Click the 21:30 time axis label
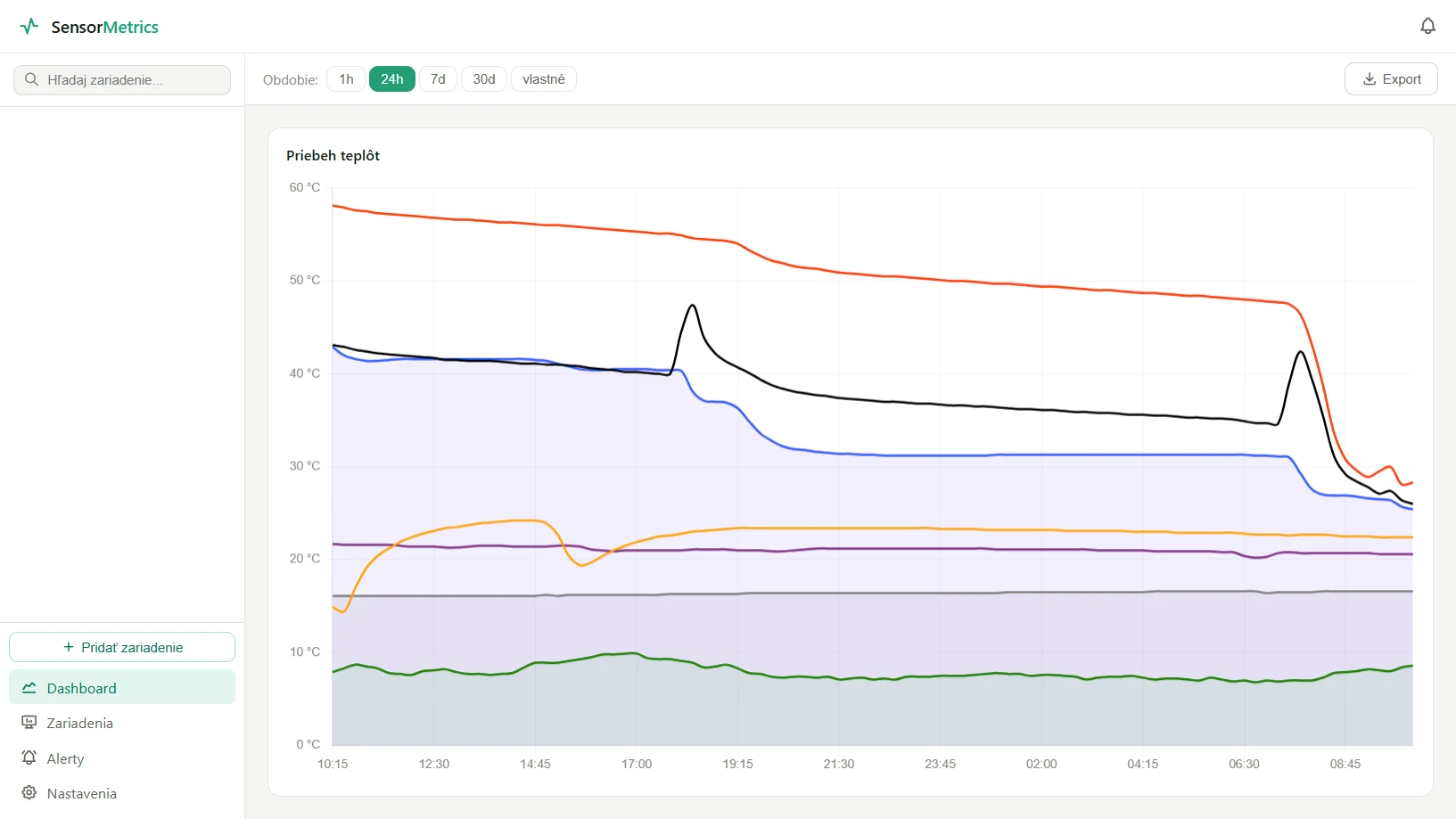 point(839,764)
